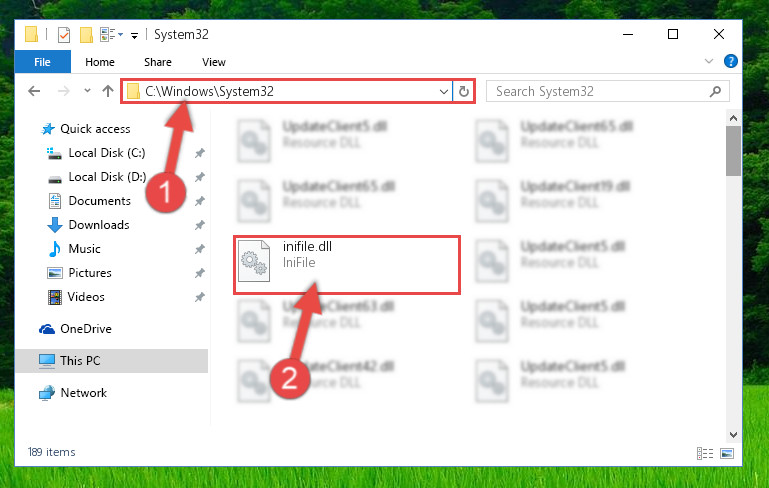Switch to large icons view layout
Viewport: 769px width, 488px height.
pos(727,453)
